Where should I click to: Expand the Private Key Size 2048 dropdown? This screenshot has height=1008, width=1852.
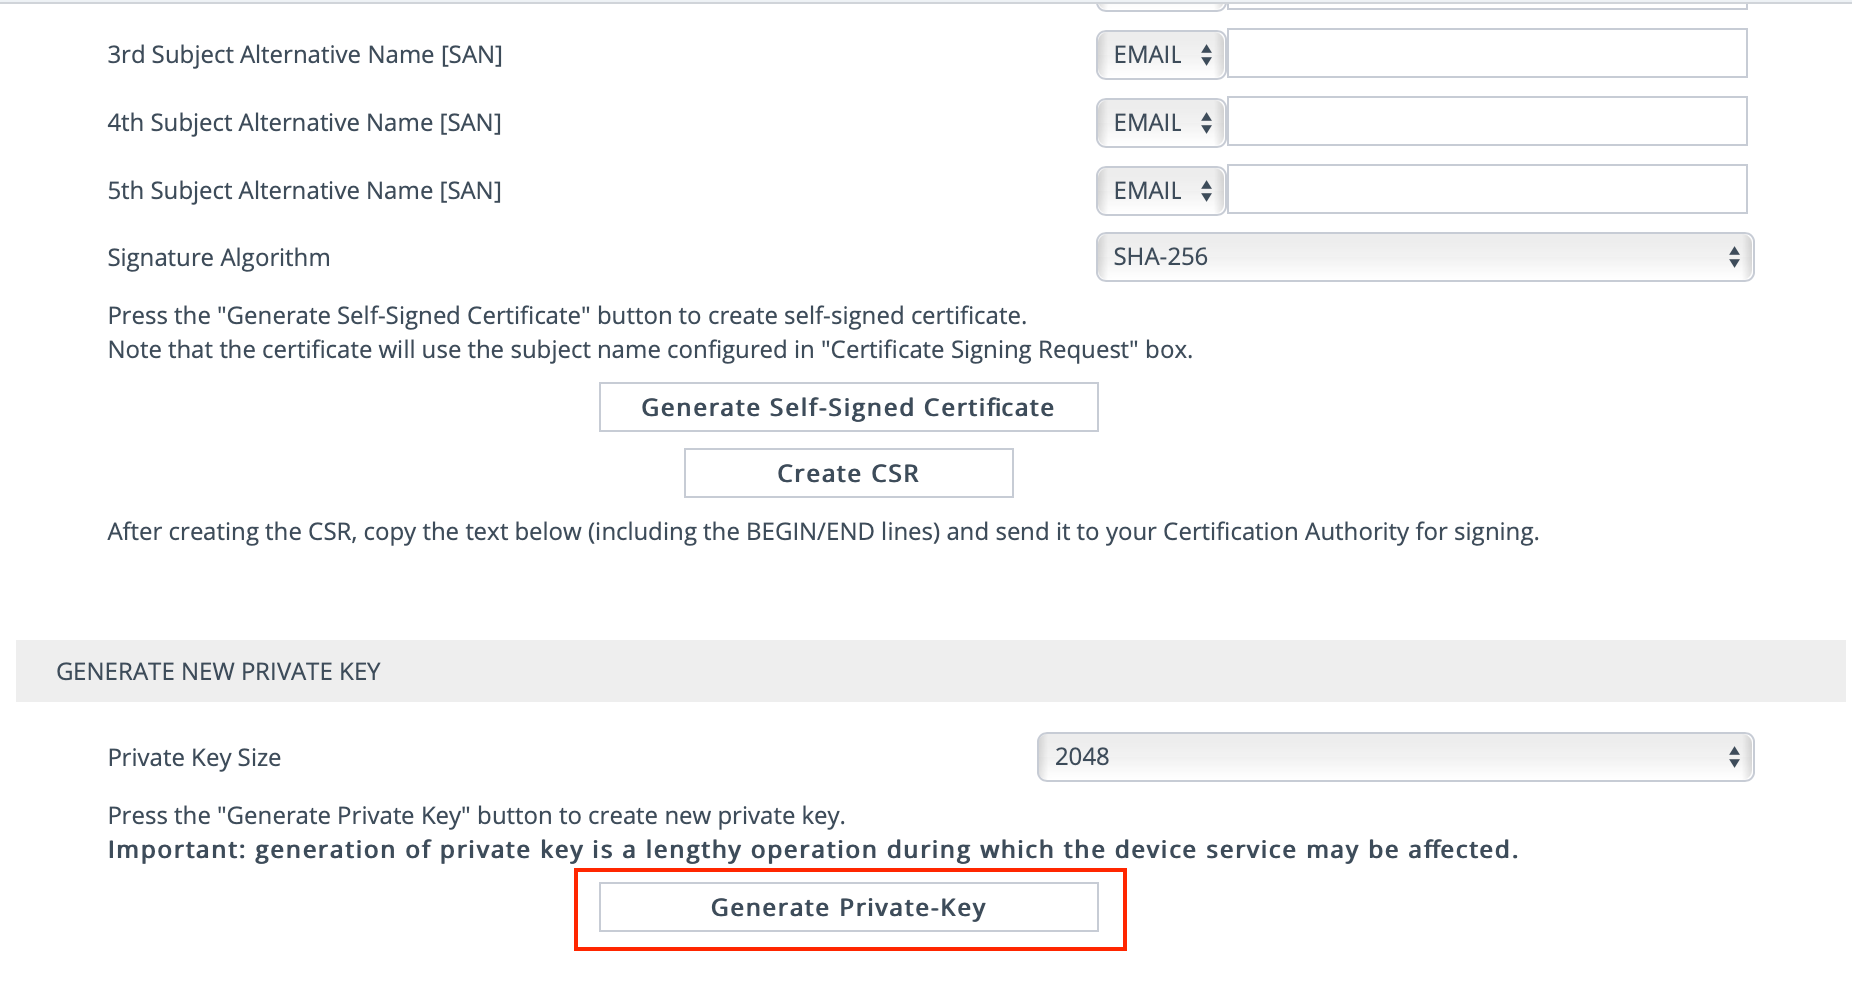1395,757
